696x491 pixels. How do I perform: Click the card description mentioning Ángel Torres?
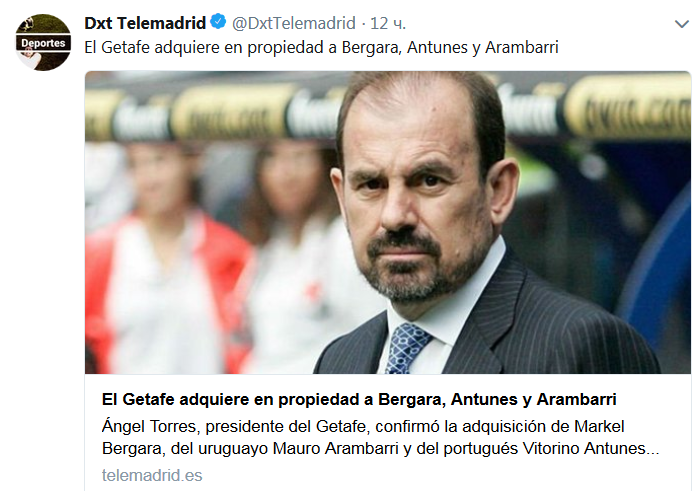coord(380,437)
